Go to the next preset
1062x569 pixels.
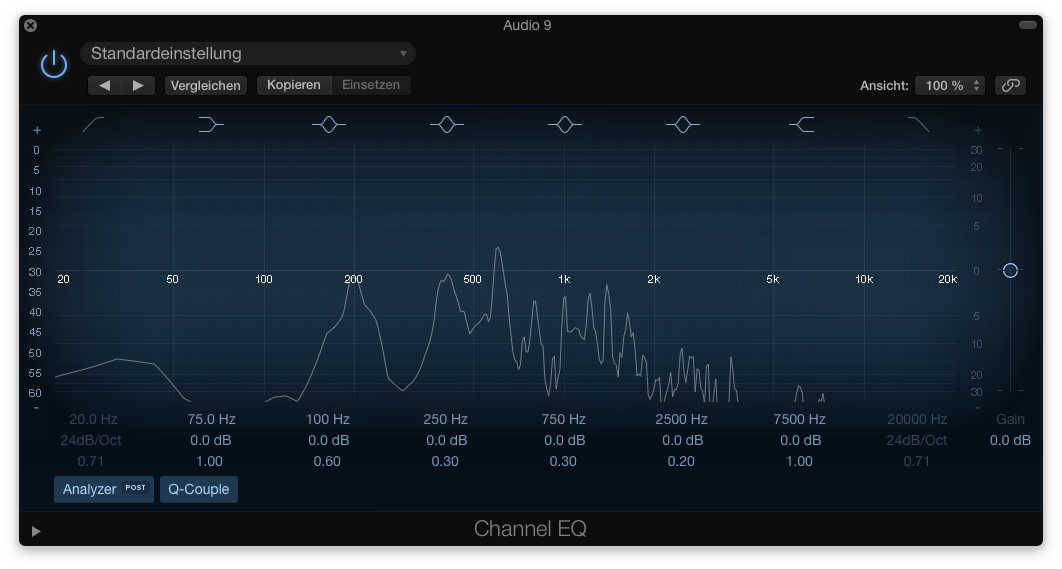(138, 85)
